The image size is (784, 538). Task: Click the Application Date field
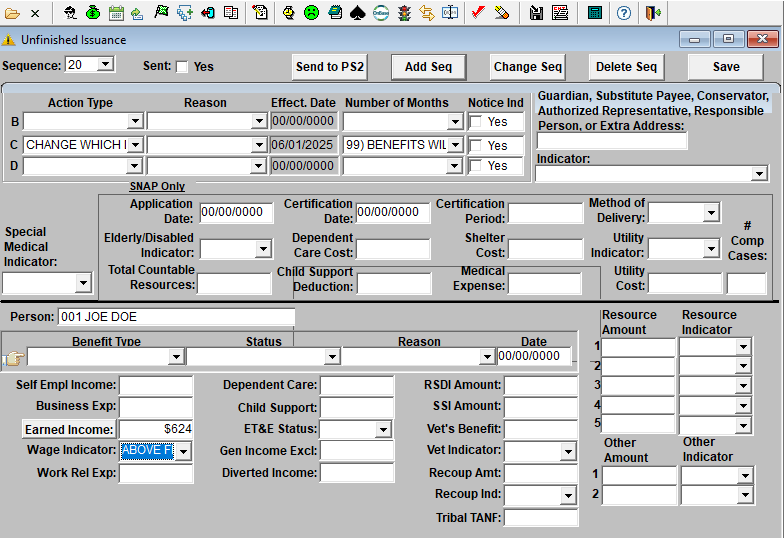[236, 212]
